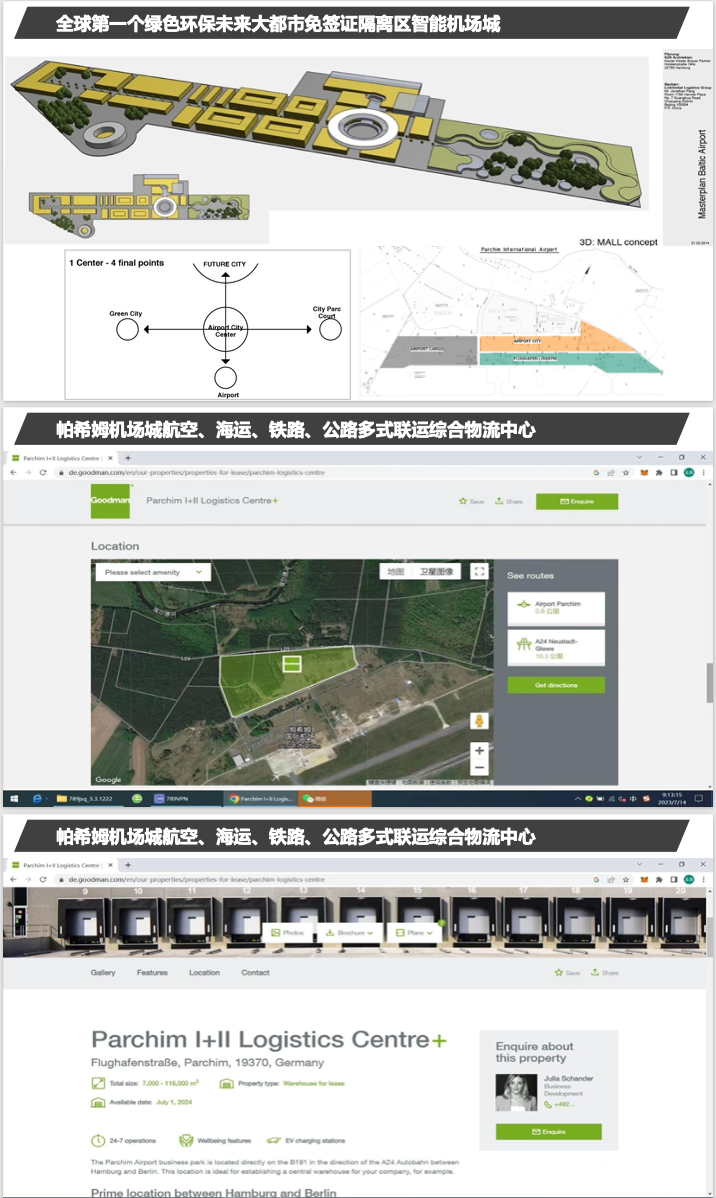
Task: Click the EV charging stations icon
Action: [x=274, y=1141]
